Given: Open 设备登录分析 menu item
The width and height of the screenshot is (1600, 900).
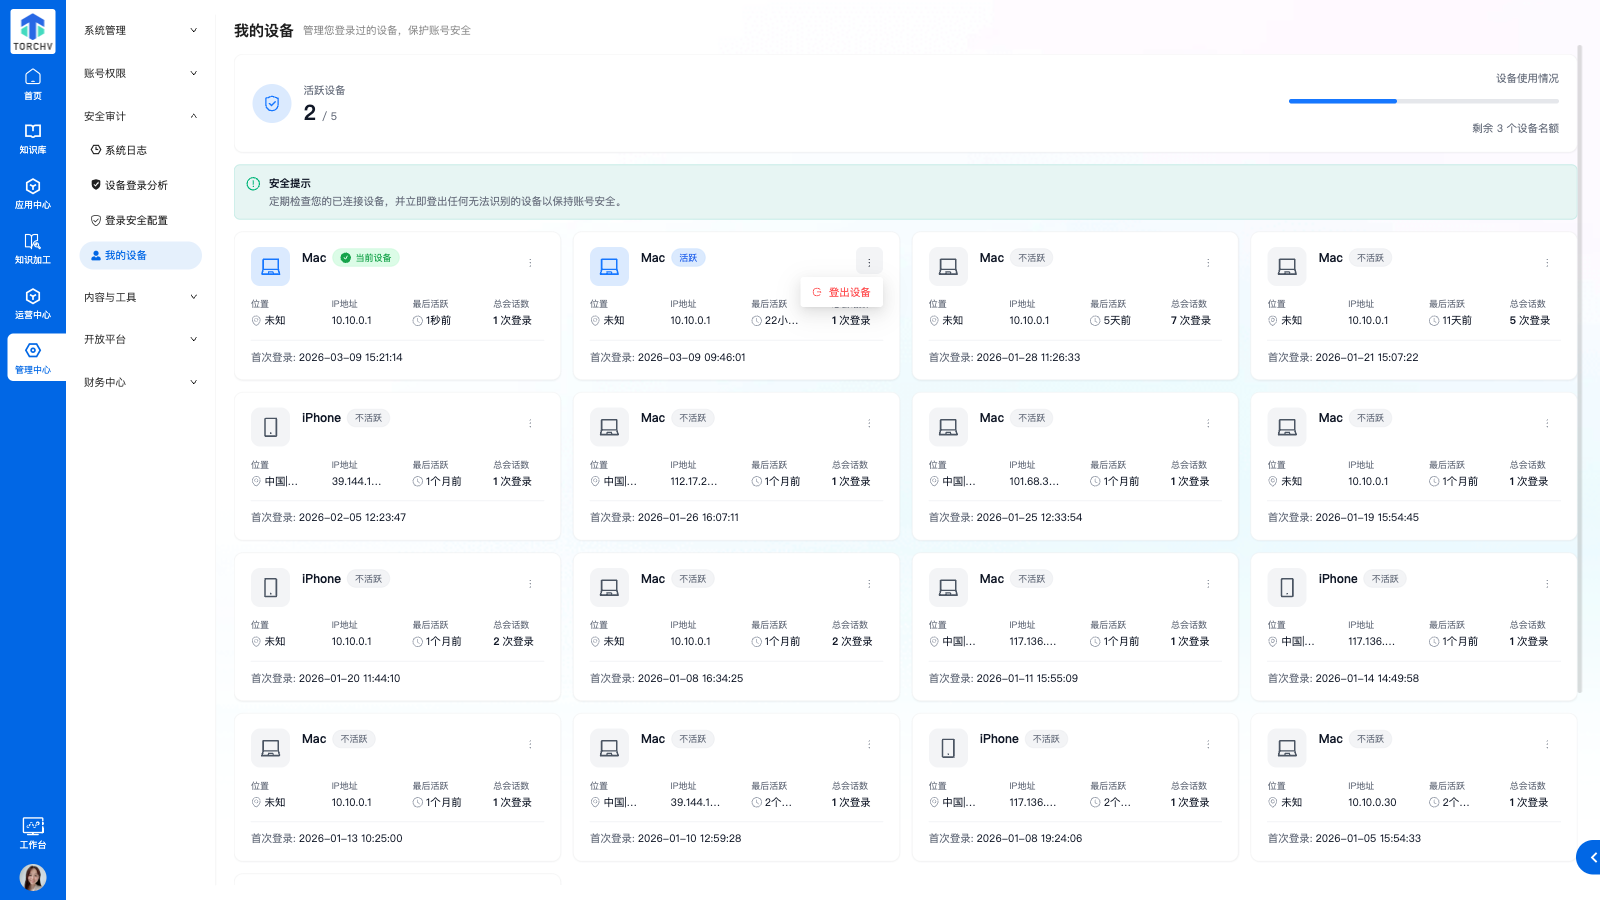Looking at the screenshot, I should [136, 186].
